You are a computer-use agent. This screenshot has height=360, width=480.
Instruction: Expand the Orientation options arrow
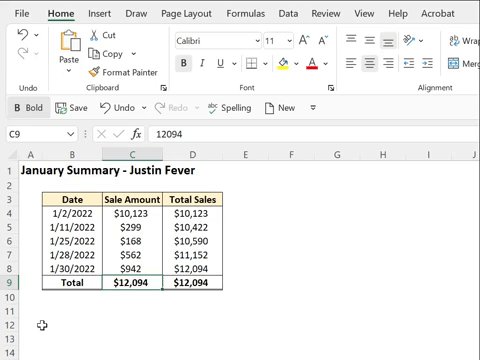coord(421,41)
